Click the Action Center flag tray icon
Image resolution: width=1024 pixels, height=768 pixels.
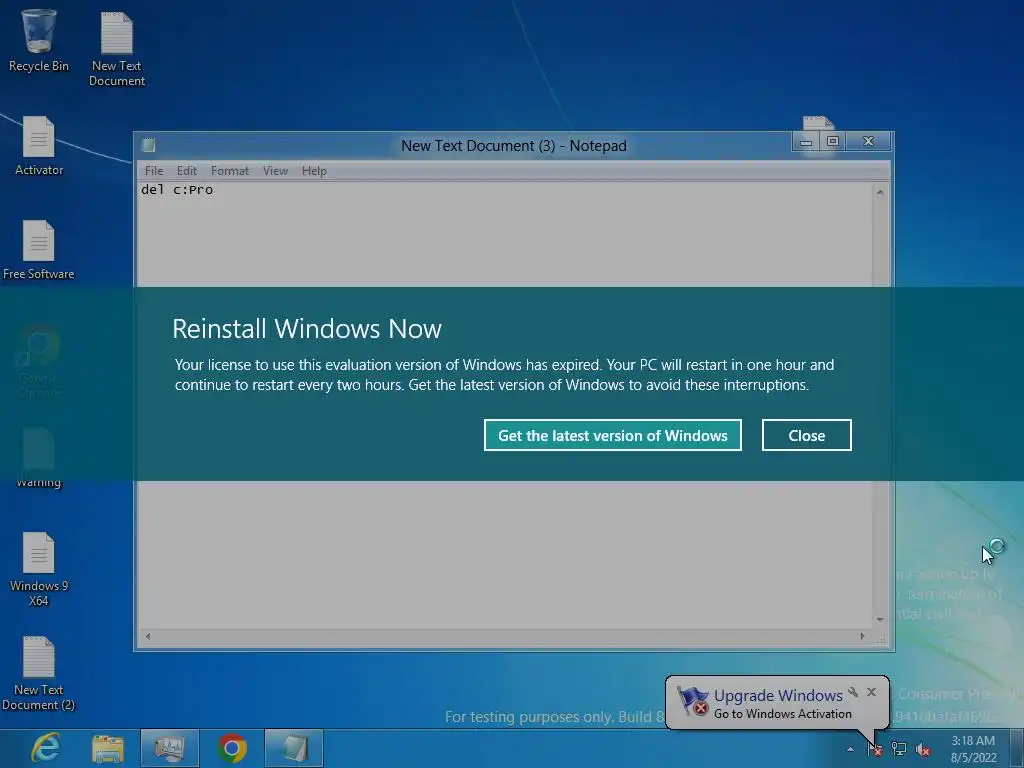click(x=874, y=749)
